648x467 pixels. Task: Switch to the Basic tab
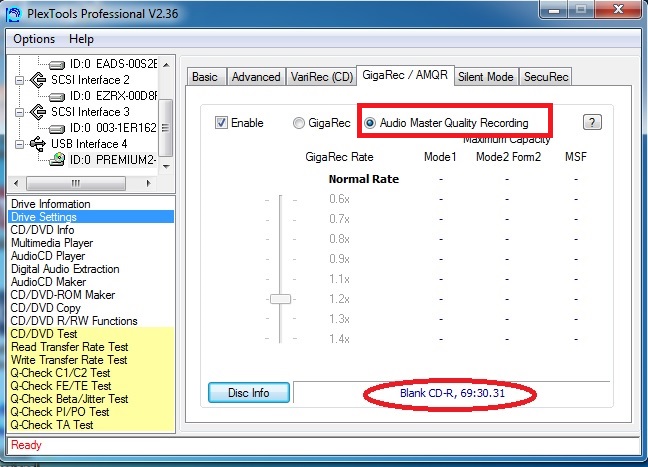coord(205,77)
